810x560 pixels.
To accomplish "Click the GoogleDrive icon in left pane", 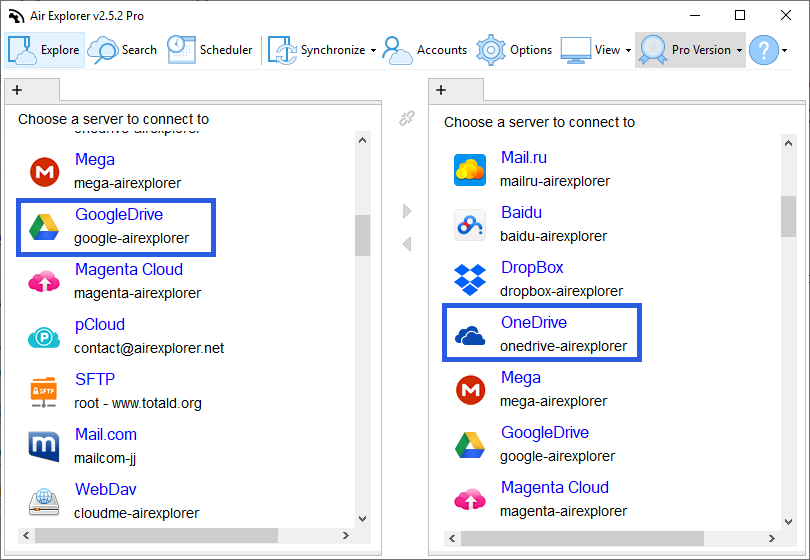I will tap(44, 227).
